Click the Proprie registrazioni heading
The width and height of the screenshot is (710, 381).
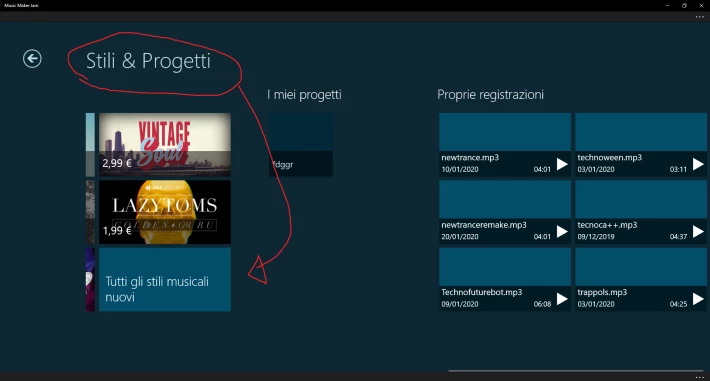(x=490, y=95)
